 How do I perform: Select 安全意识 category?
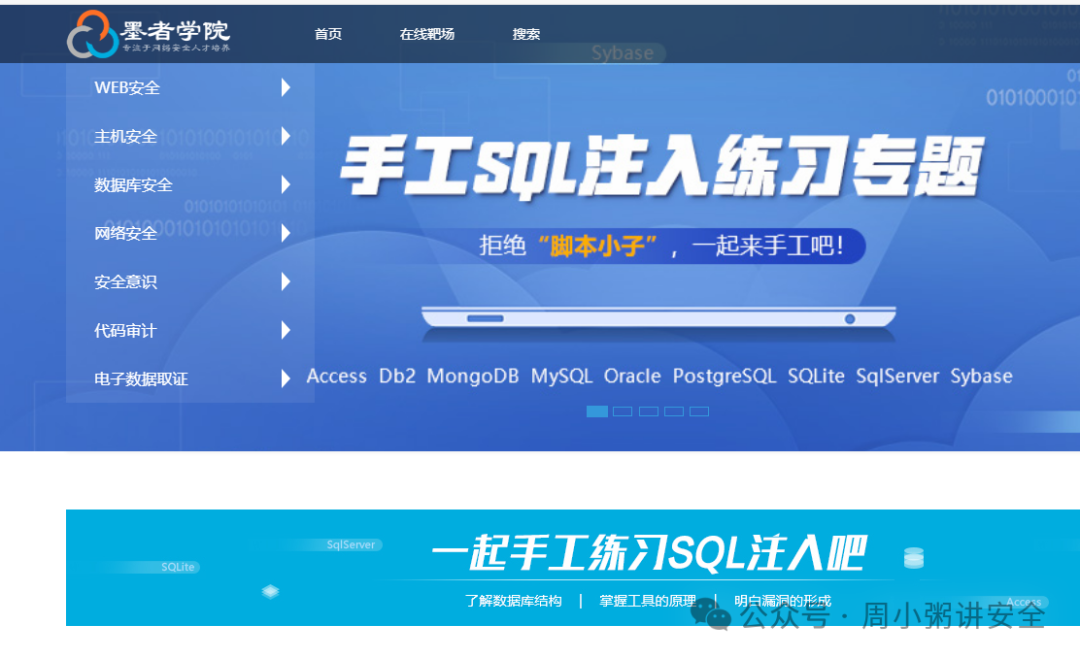tap(125, 282)
